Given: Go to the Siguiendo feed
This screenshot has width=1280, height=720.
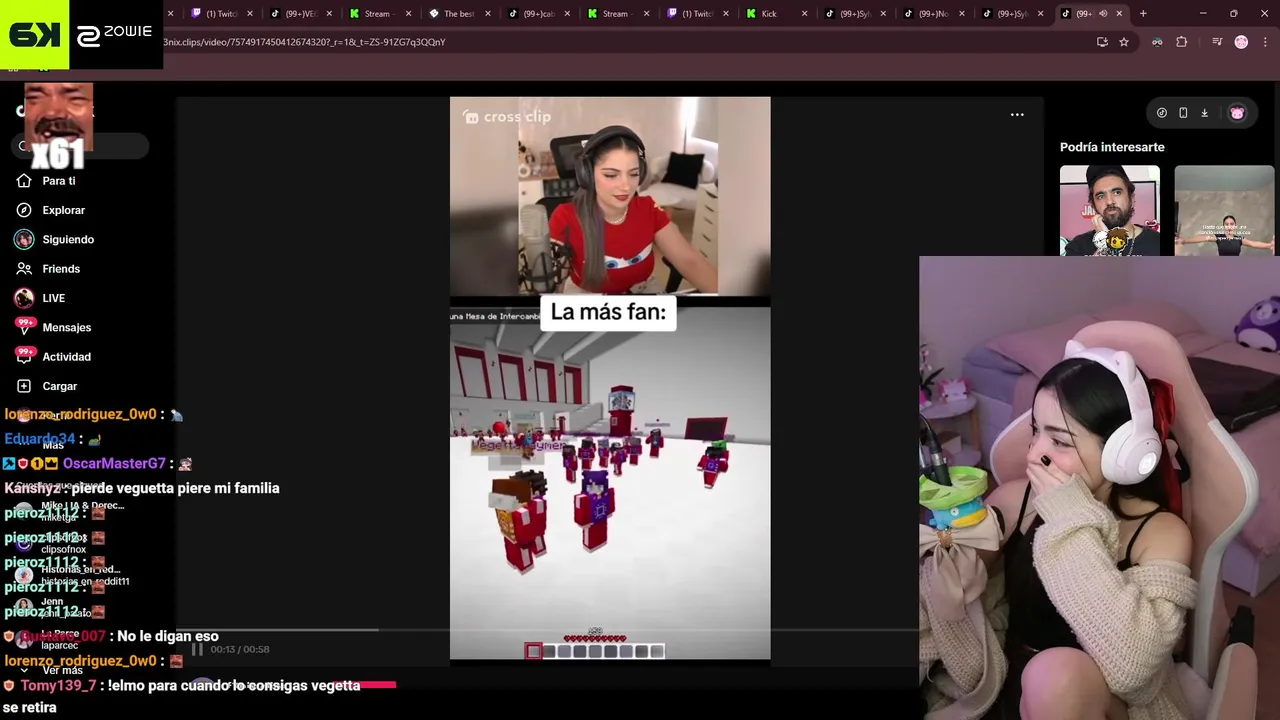Looking at the screenshot, I should click(68, 239).
